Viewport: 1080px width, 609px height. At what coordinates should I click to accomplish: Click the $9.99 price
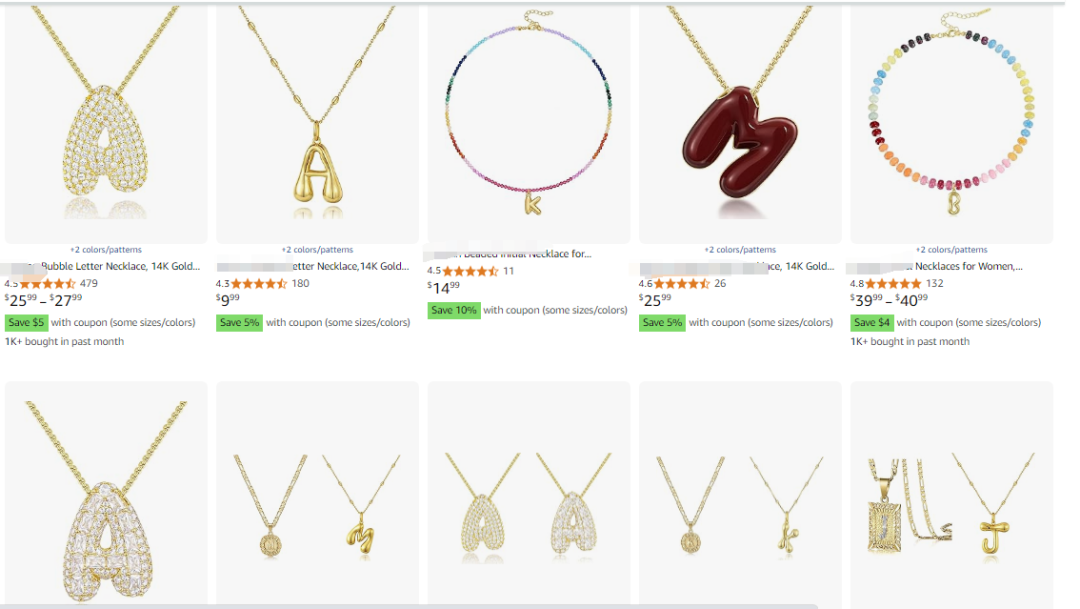point(228,300)
